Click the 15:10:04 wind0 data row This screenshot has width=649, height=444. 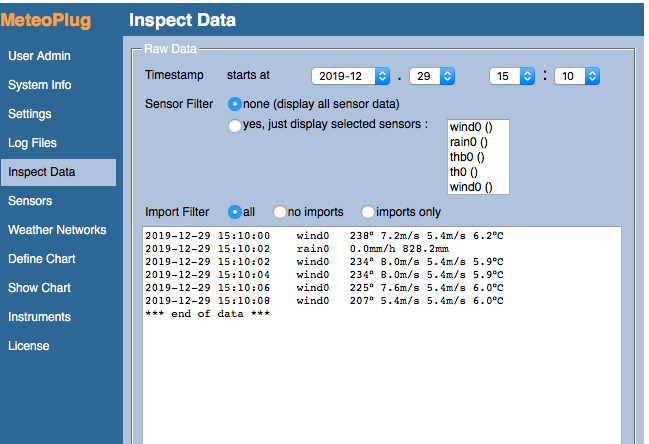[x=324, y=275]
